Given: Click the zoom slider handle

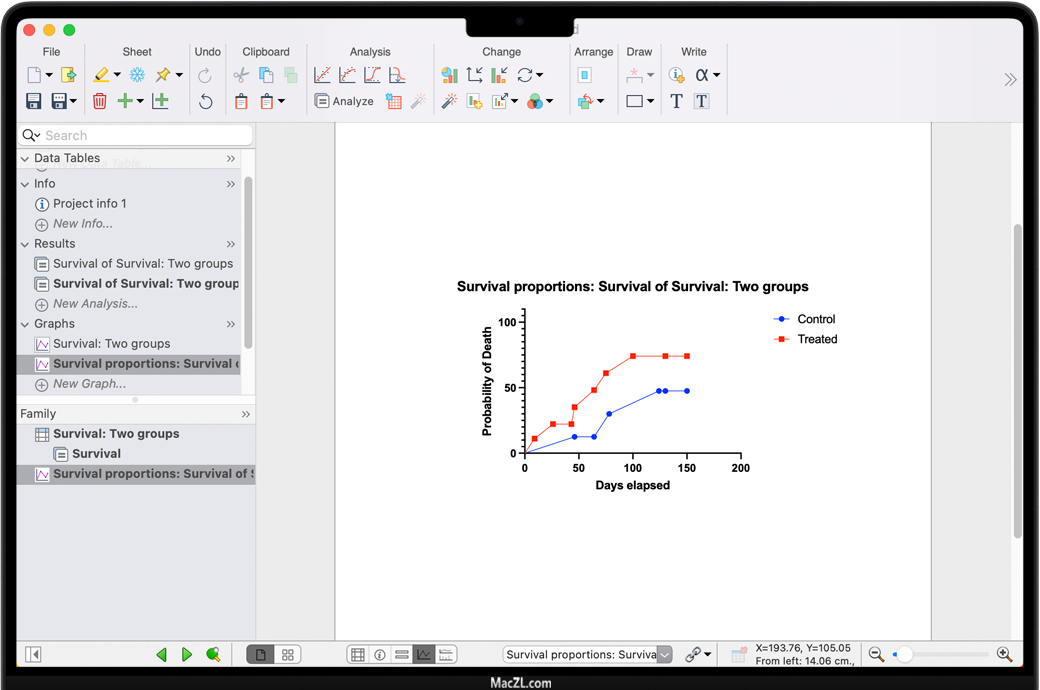Looking at the screenshot, I should 904,655.
